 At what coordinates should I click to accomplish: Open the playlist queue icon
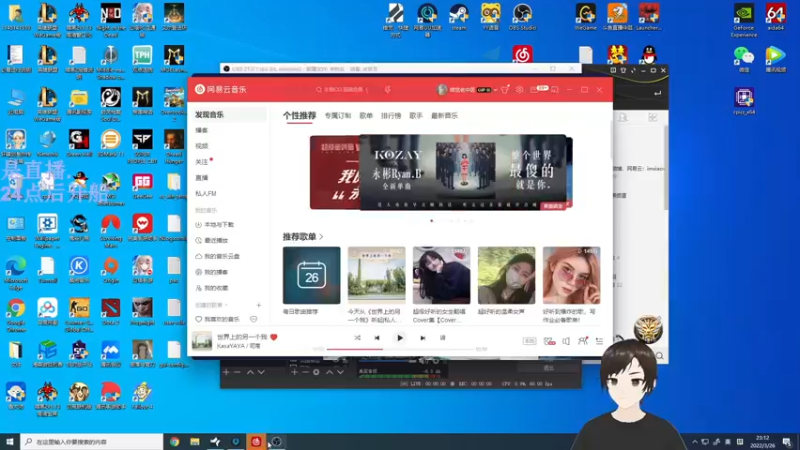tap(599, 341)
